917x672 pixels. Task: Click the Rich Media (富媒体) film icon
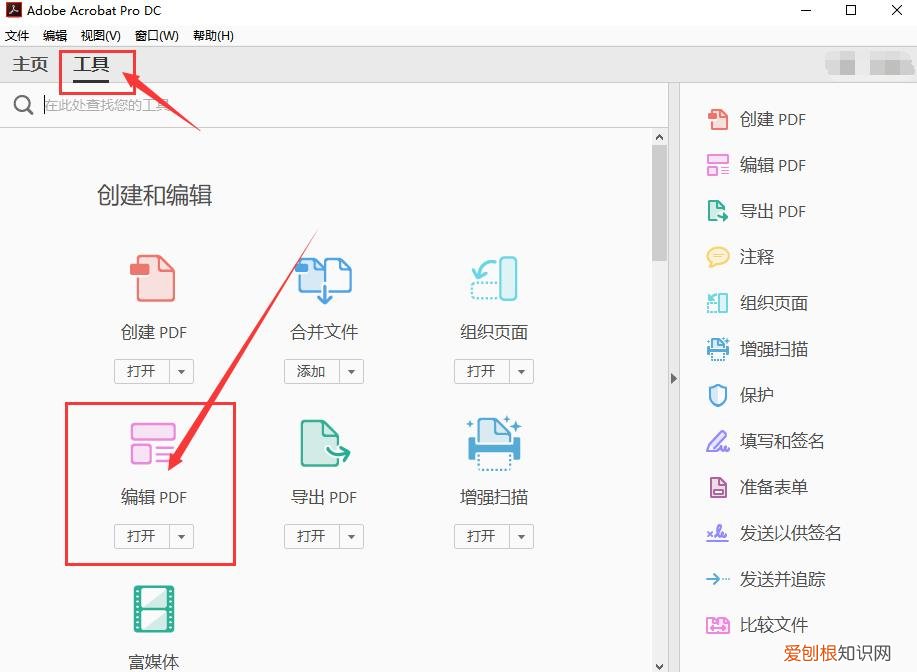(x=154, y=609)
